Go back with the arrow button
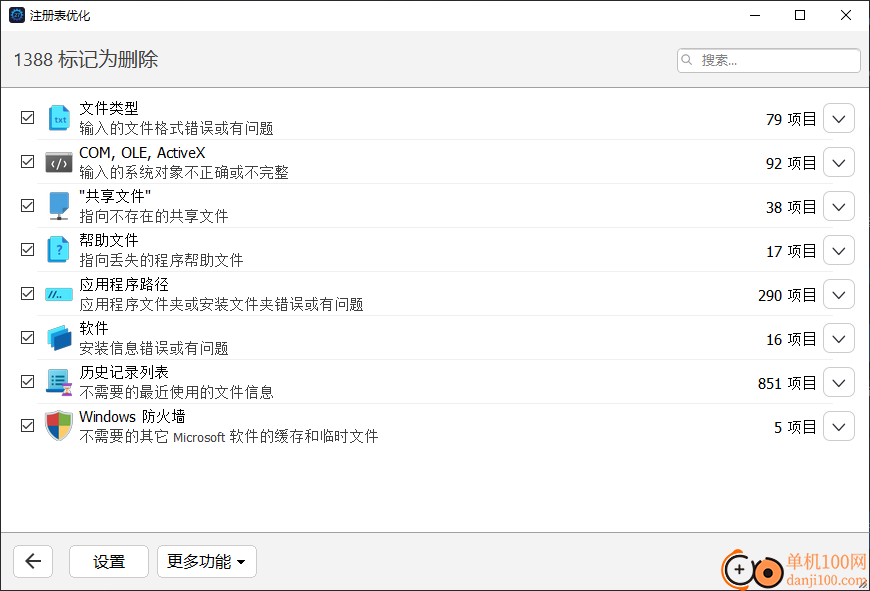The height and width of the screenshot is (591, 870). [x=33, y=561]
